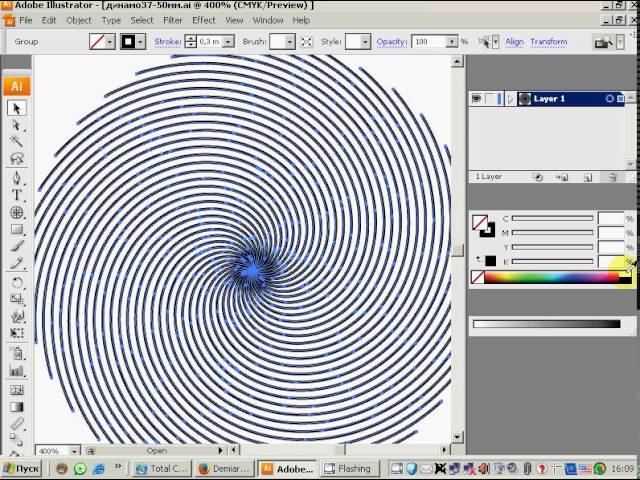Open the Stroke weight dropdown
The height and width of the screenshot is (480, 640).
(x=229, y=42)
